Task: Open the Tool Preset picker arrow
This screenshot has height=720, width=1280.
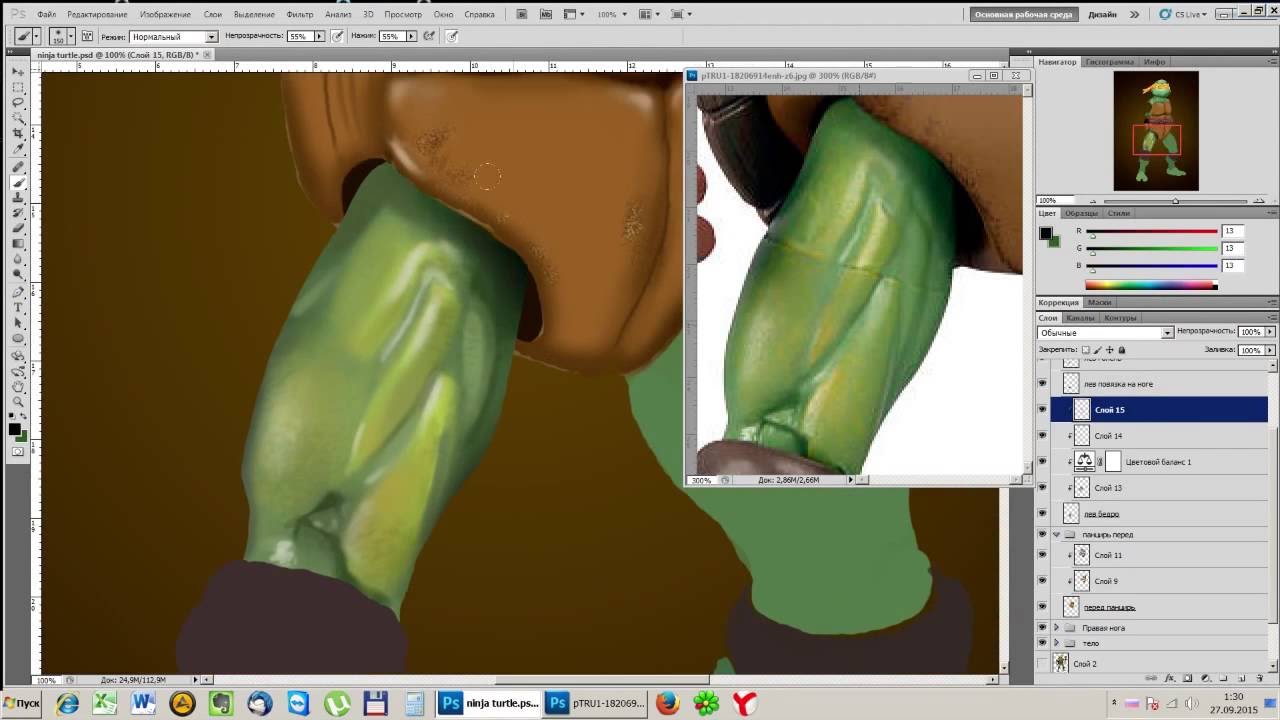Action: pos(36,36)
